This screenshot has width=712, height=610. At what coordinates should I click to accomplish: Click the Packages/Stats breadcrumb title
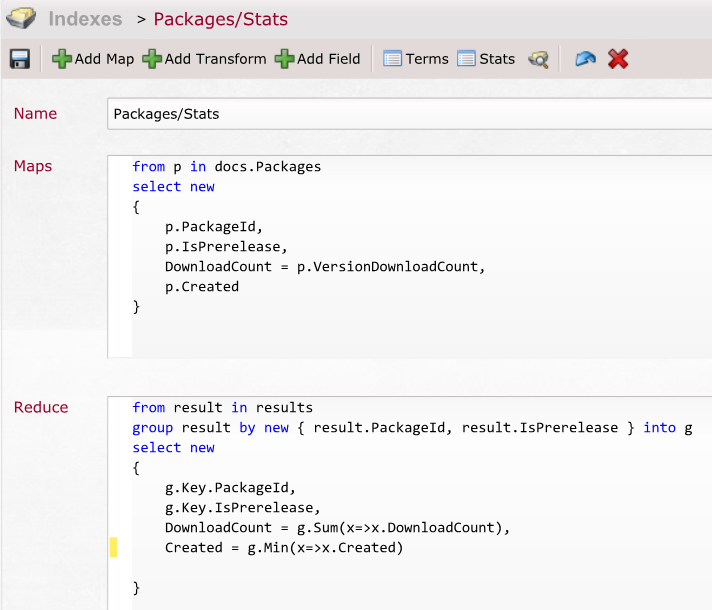[x=221, y=20]
